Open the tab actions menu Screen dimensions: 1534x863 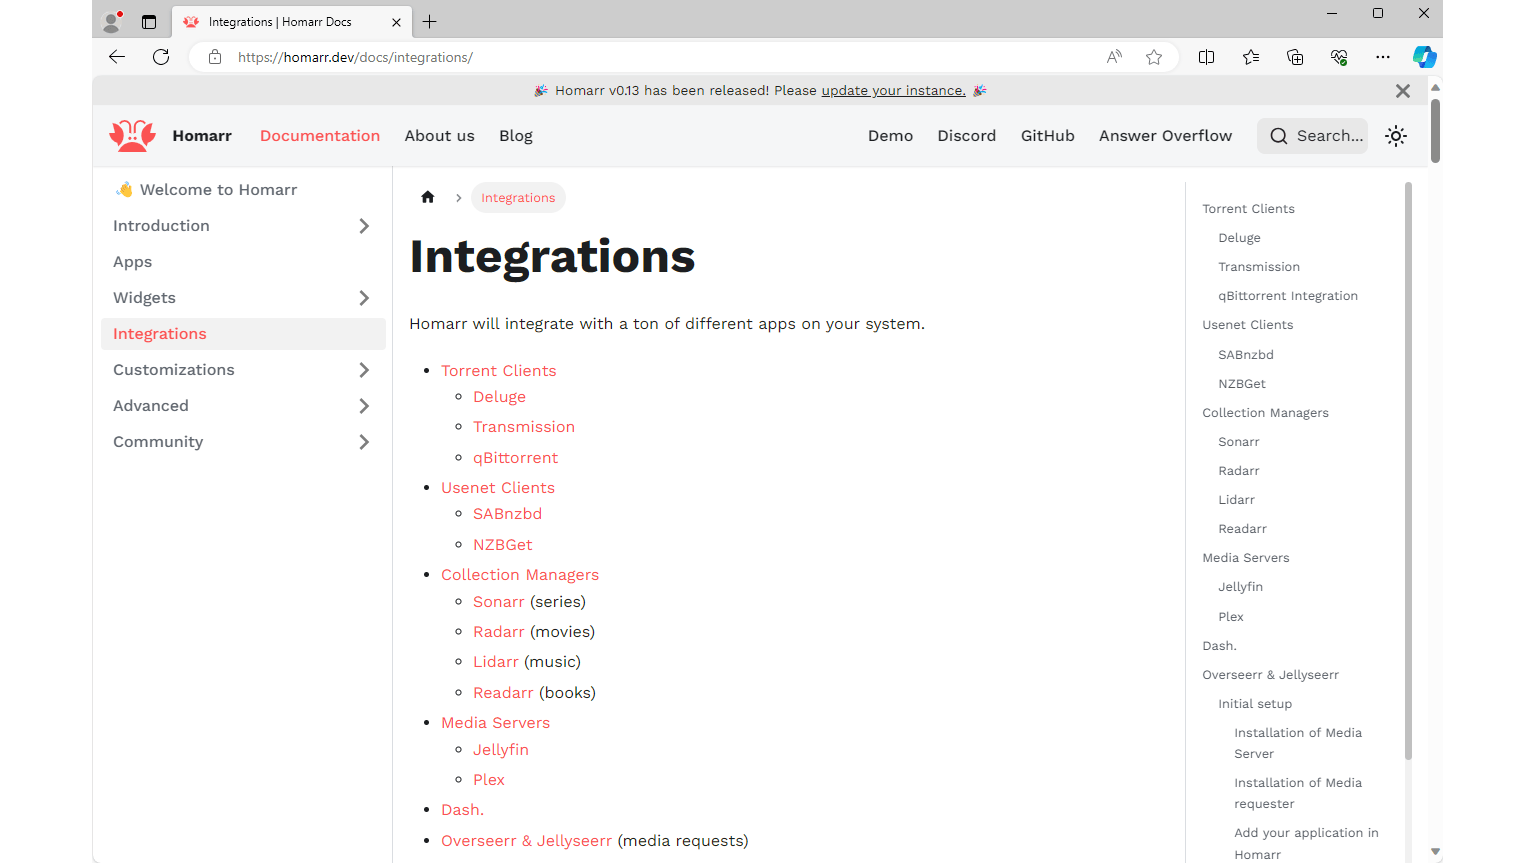click(149, 21)
